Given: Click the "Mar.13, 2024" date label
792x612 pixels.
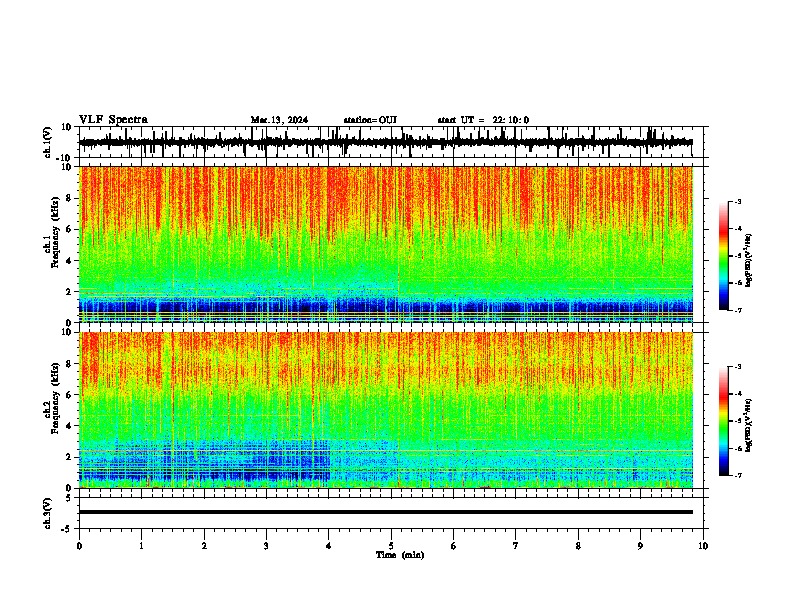Looking at the screenshot, I should (279, 120).
